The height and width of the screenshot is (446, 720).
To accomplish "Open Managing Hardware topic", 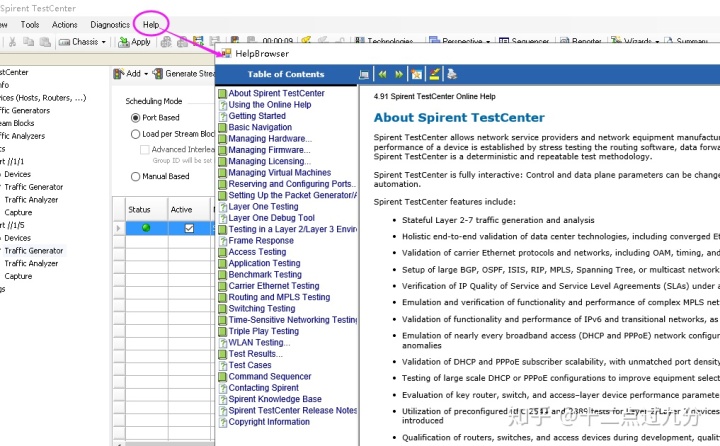I will coord(270,139).
